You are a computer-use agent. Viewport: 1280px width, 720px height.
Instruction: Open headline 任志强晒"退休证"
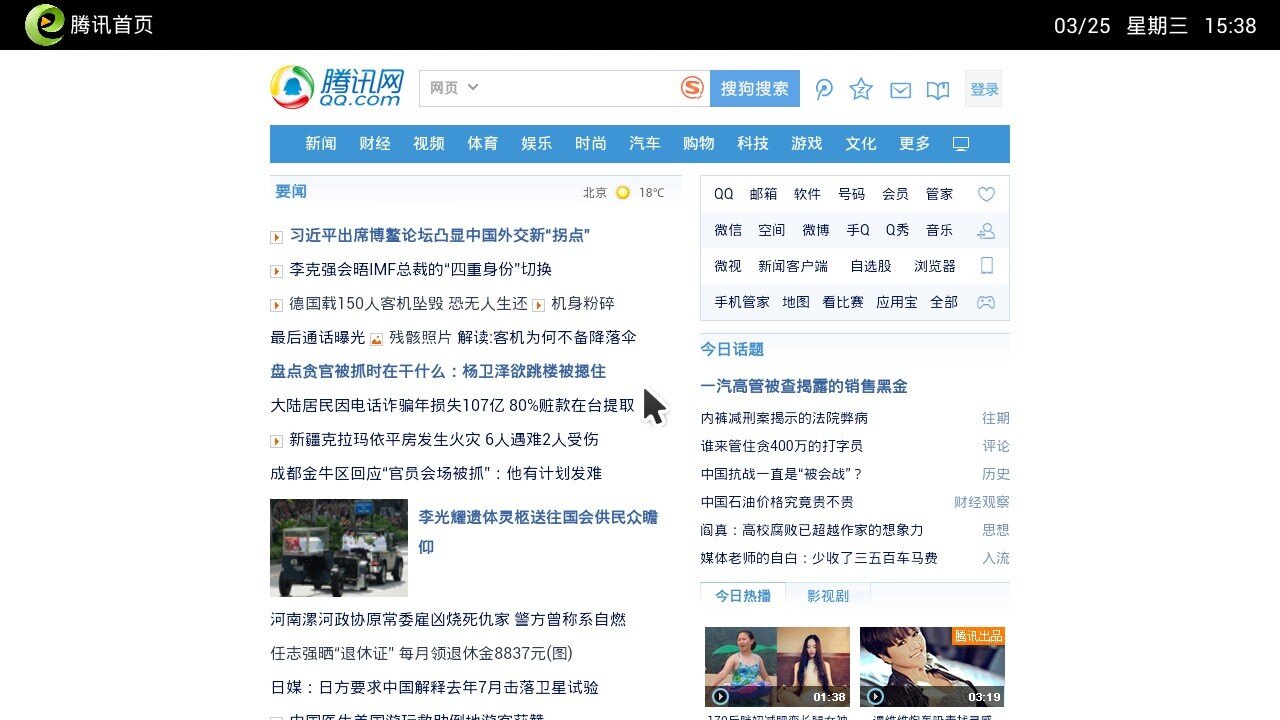(x=421, y=653)
